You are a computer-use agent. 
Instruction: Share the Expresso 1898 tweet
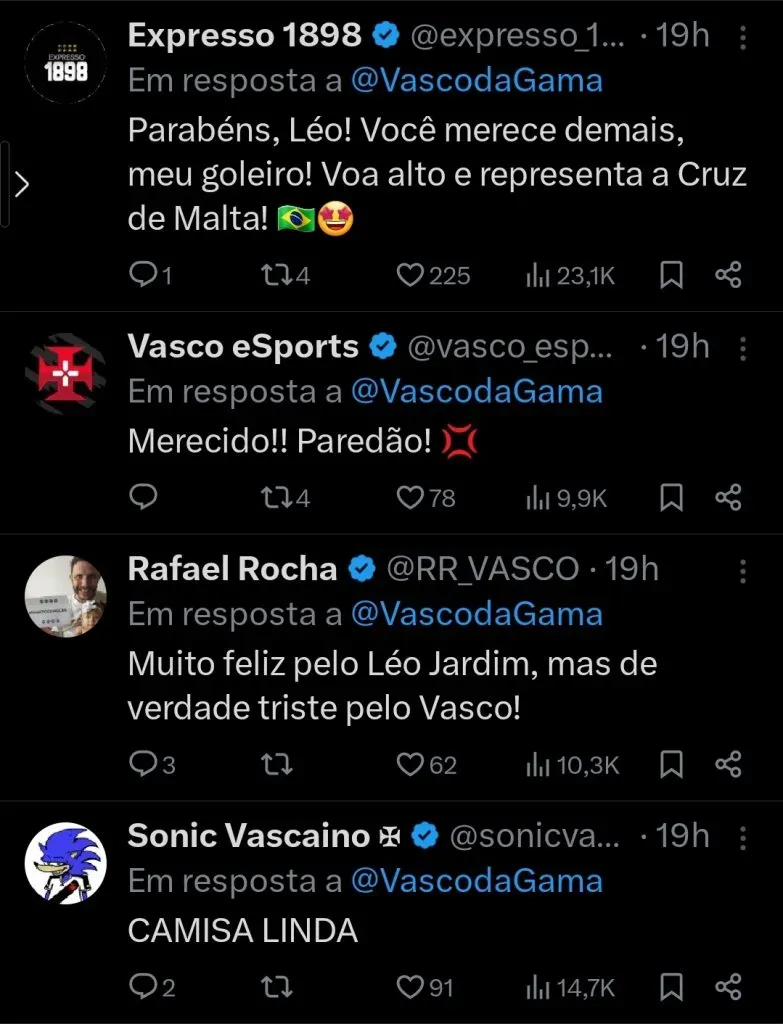pyautogui.click(x=728, y=275)
